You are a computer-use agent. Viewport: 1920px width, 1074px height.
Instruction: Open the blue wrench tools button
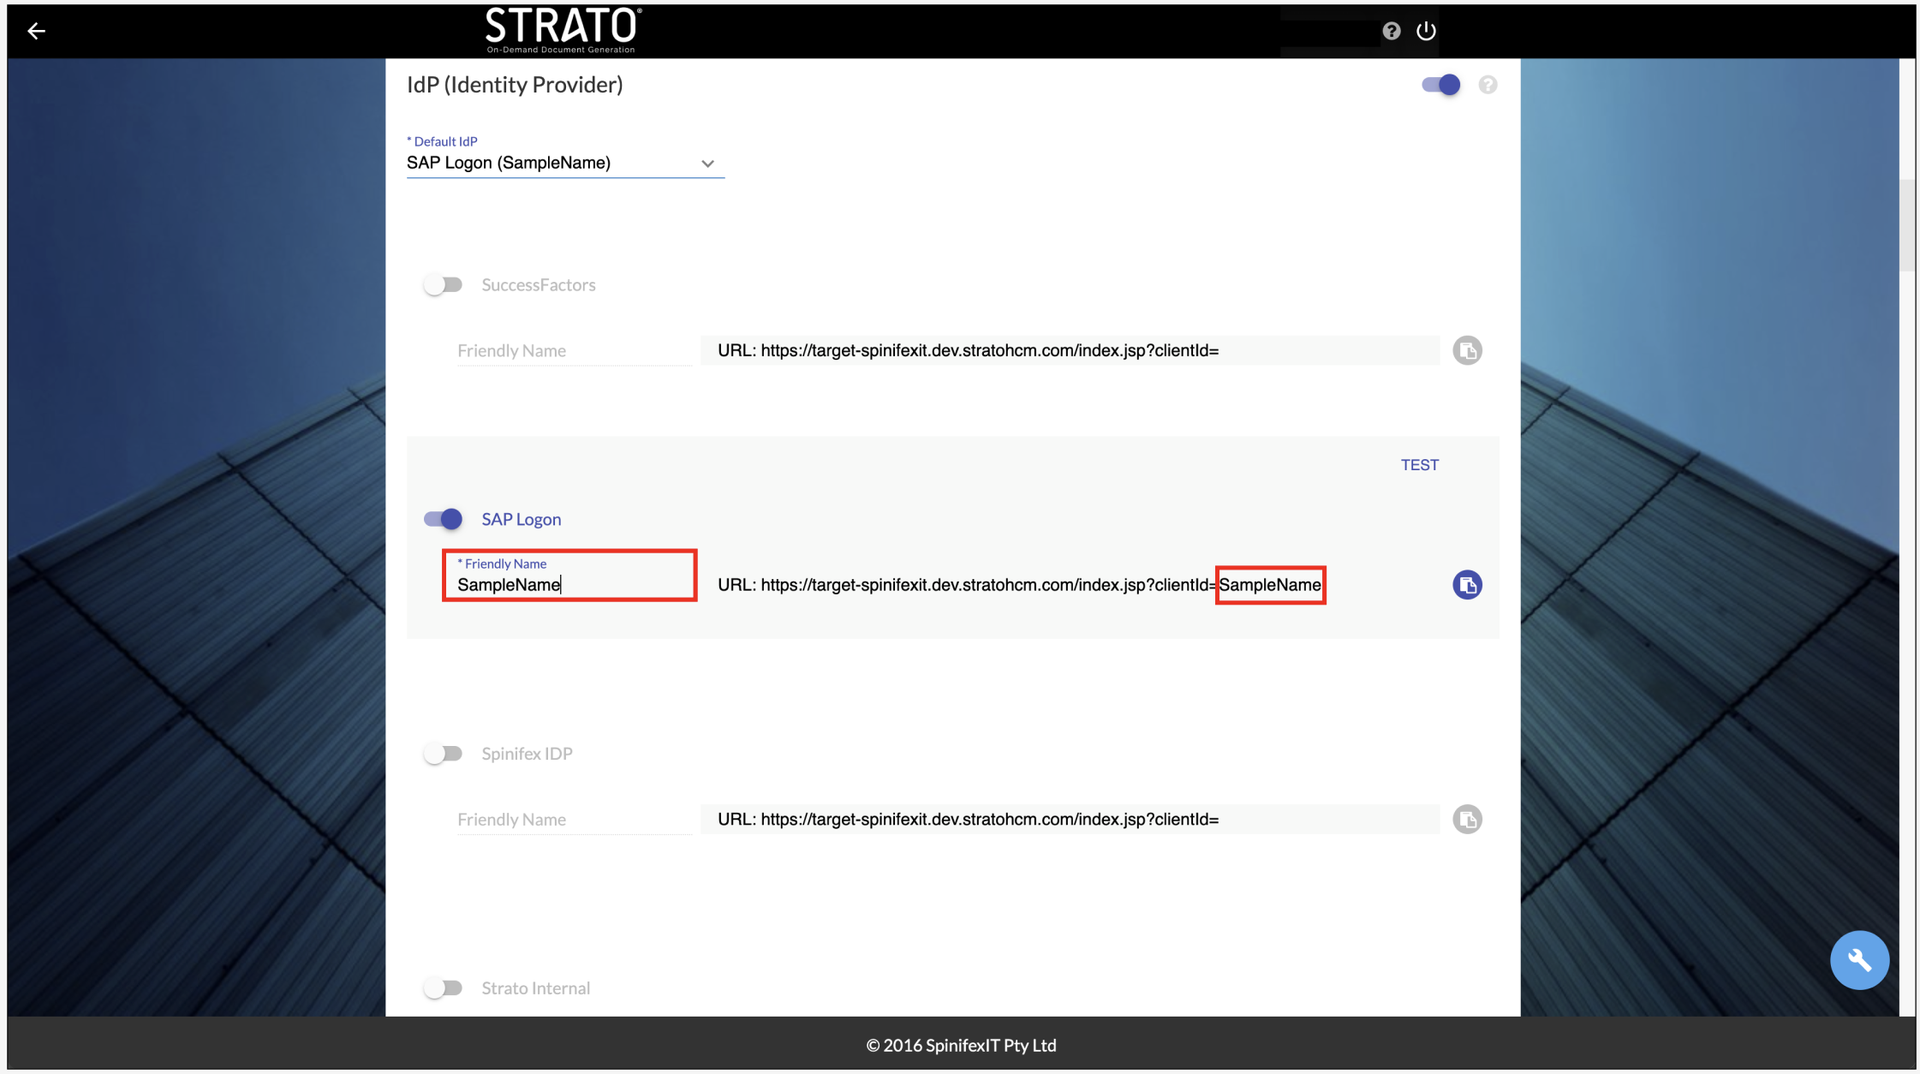1859,960
